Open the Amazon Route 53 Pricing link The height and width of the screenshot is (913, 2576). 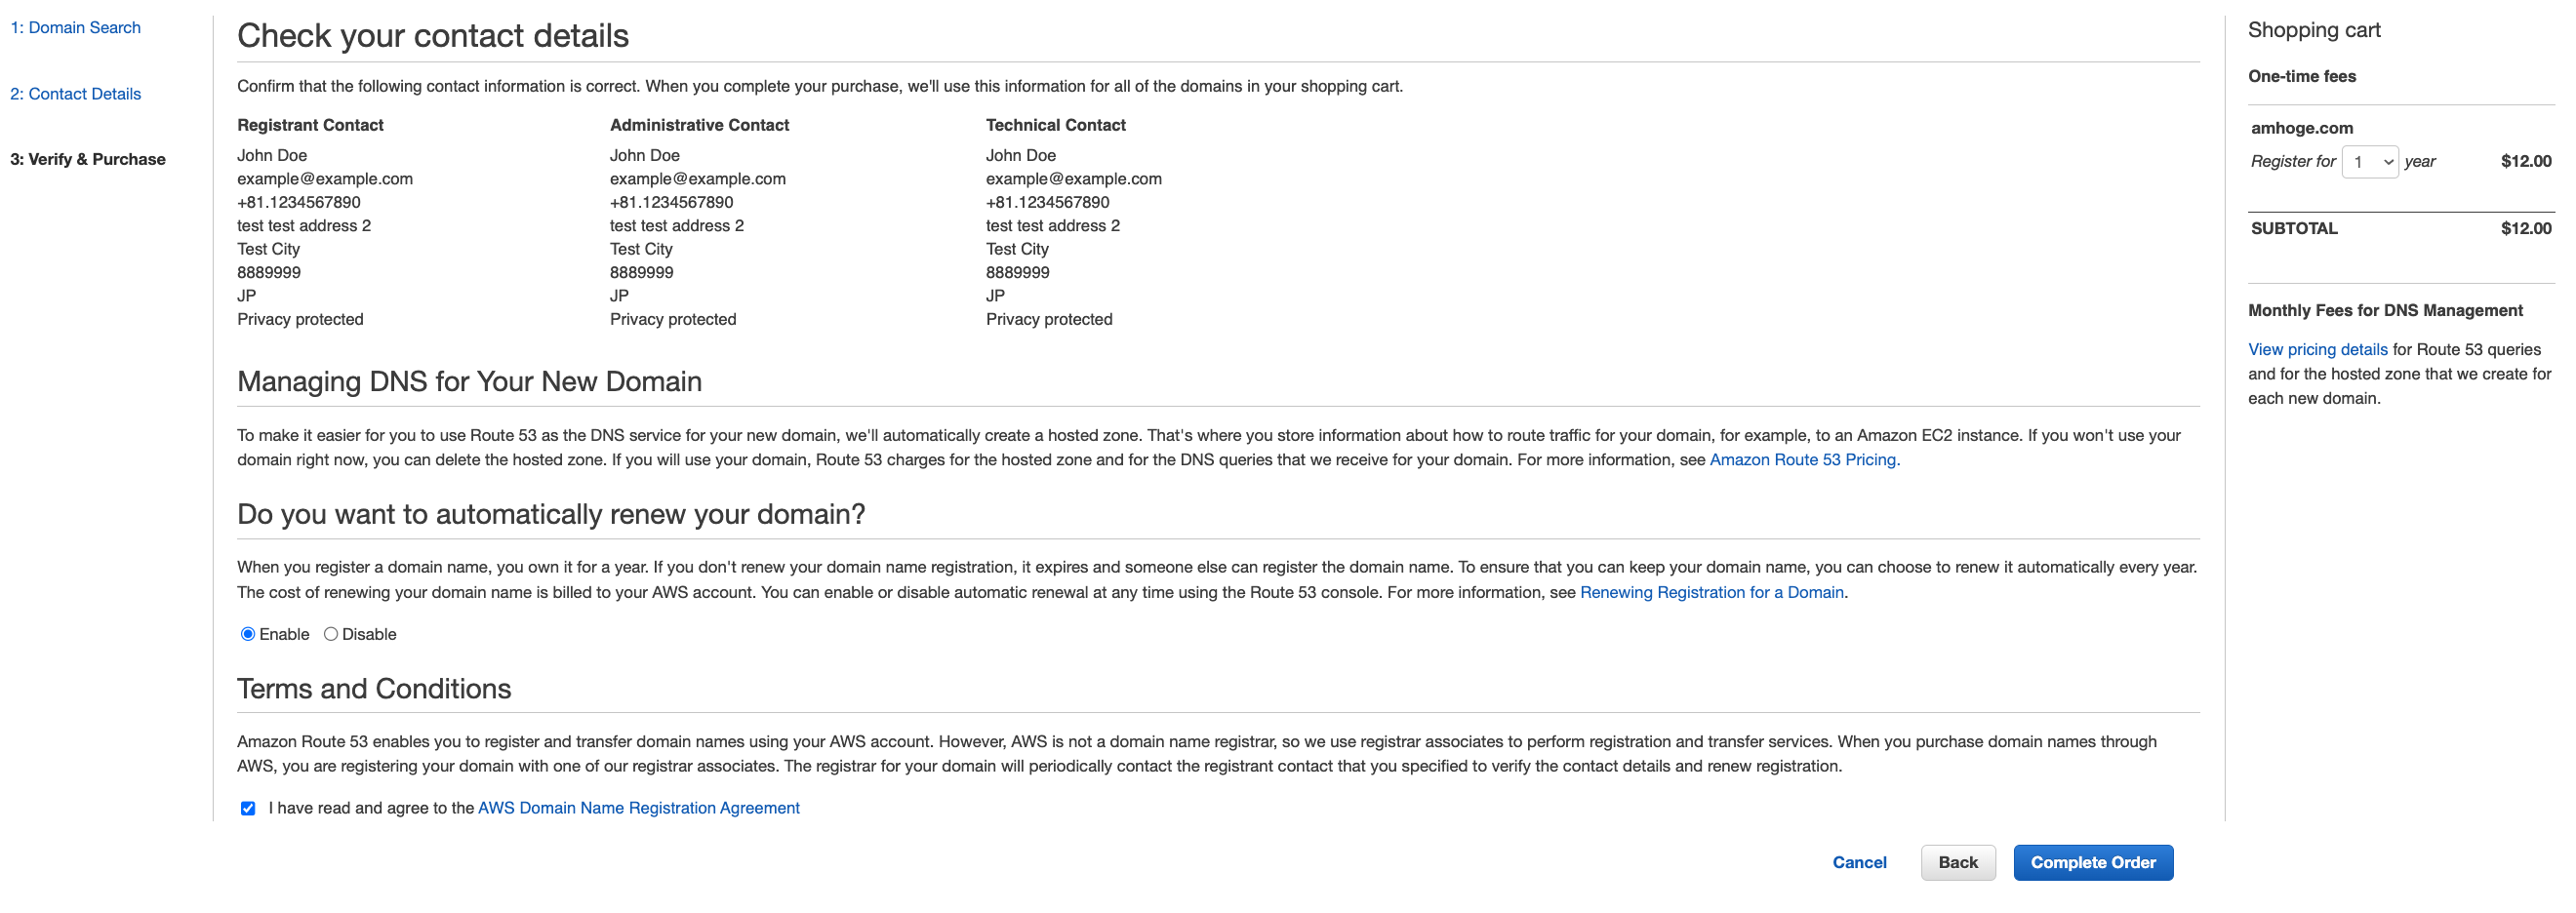pyautogui.click(x=1804, y=460)
